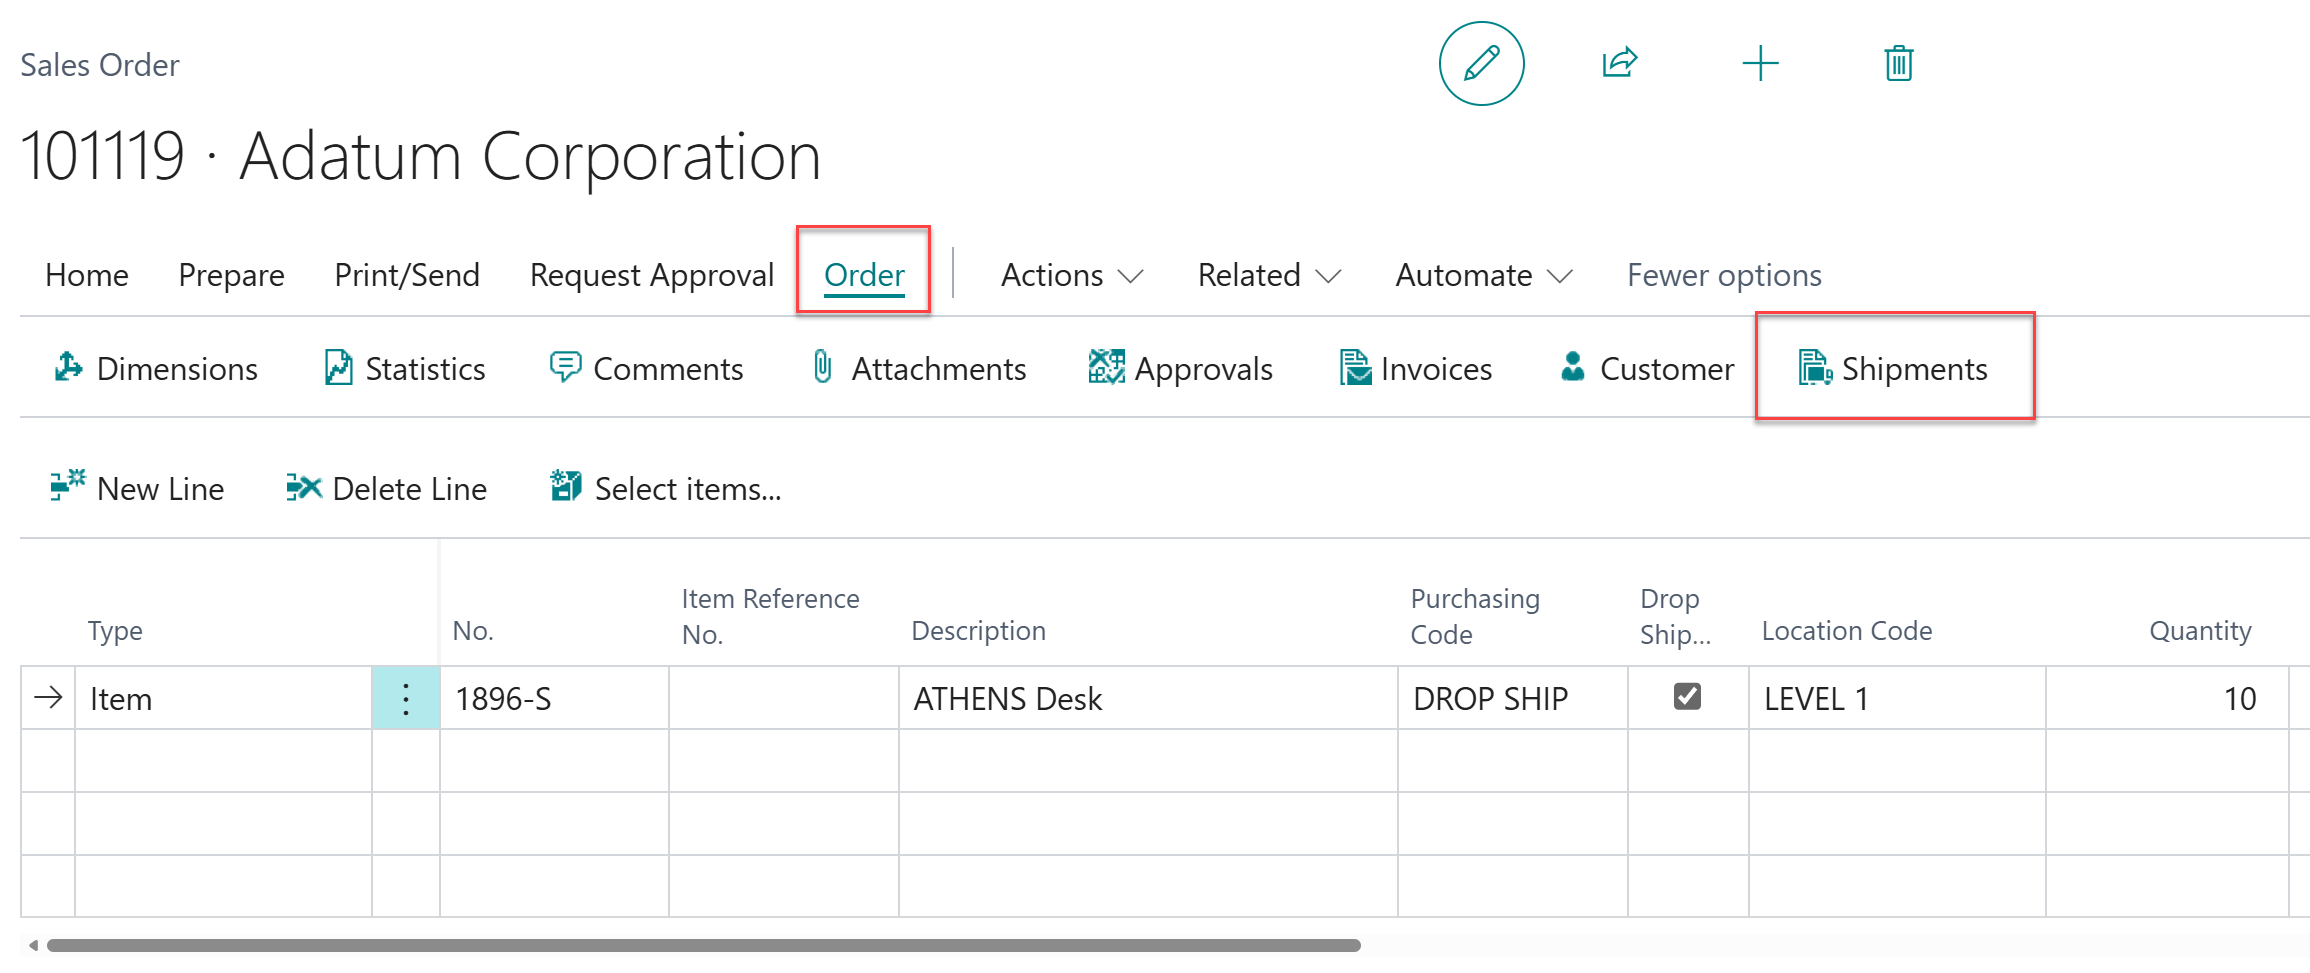The width and height of the screenshot is (2310, 973).
Task: Click the Quantity cell showing 10
Action: [2166, 698]
